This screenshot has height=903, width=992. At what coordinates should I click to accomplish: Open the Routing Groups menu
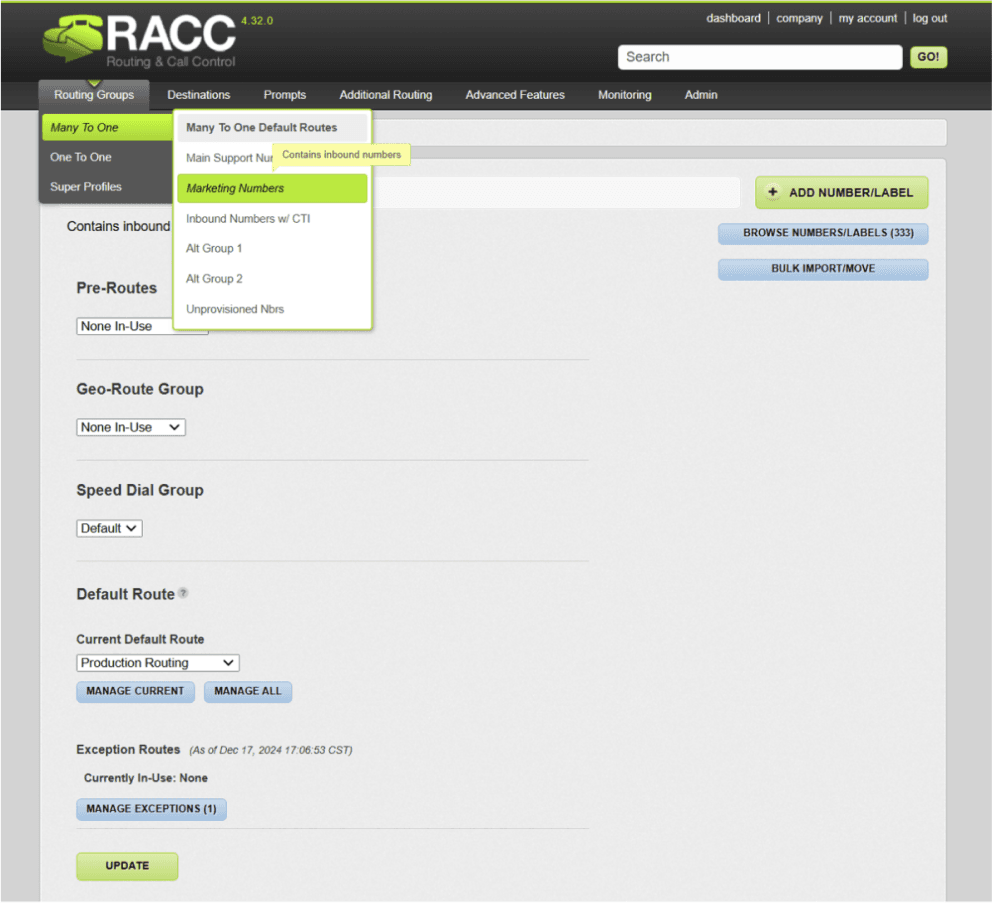coord(94,95)
